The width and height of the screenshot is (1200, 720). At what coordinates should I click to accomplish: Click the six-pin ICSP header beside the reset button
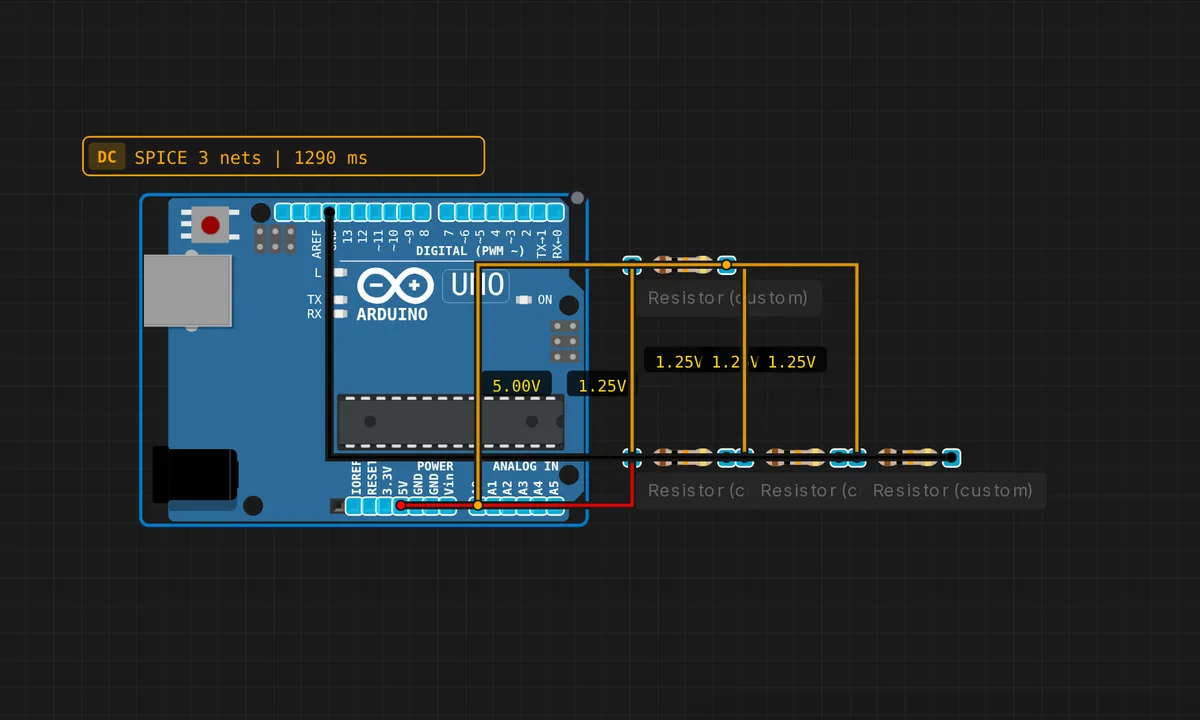275,238
